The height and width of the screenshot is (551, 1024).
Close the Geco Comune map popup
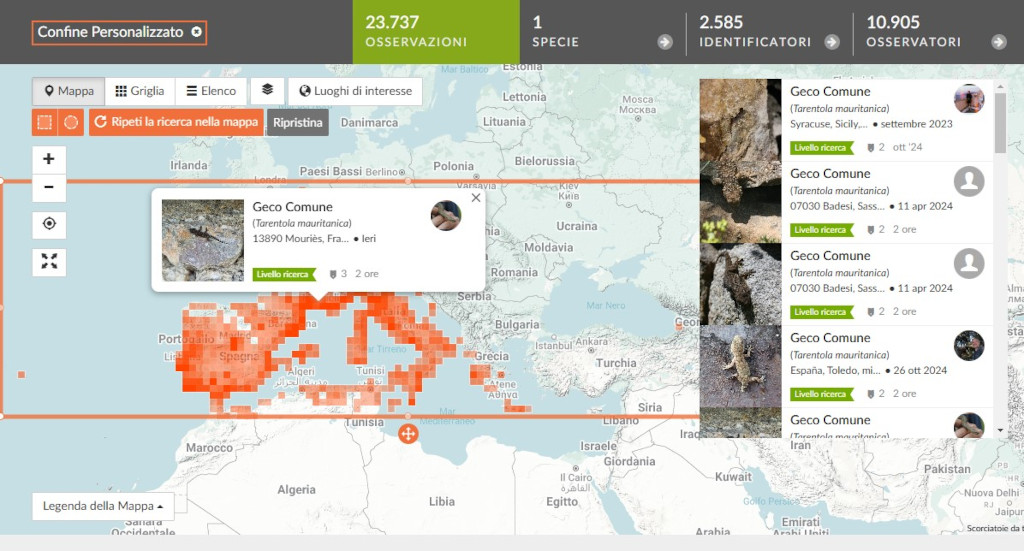[x=476, y=198]
